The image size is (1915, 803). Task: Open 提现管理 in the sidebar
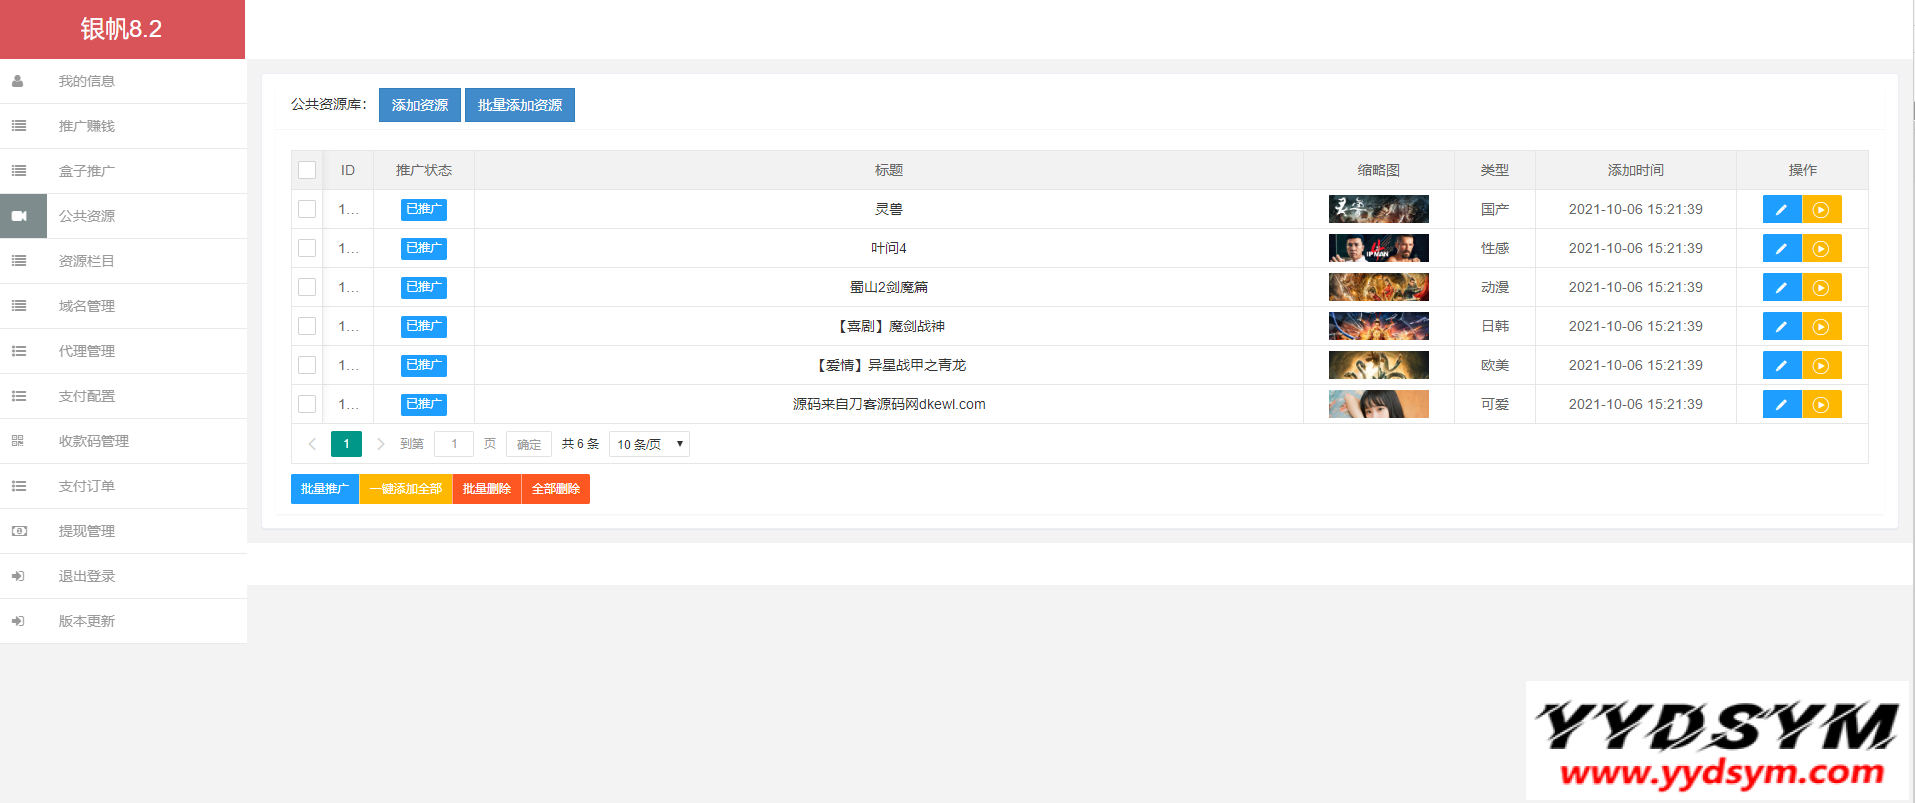point(123,531)
